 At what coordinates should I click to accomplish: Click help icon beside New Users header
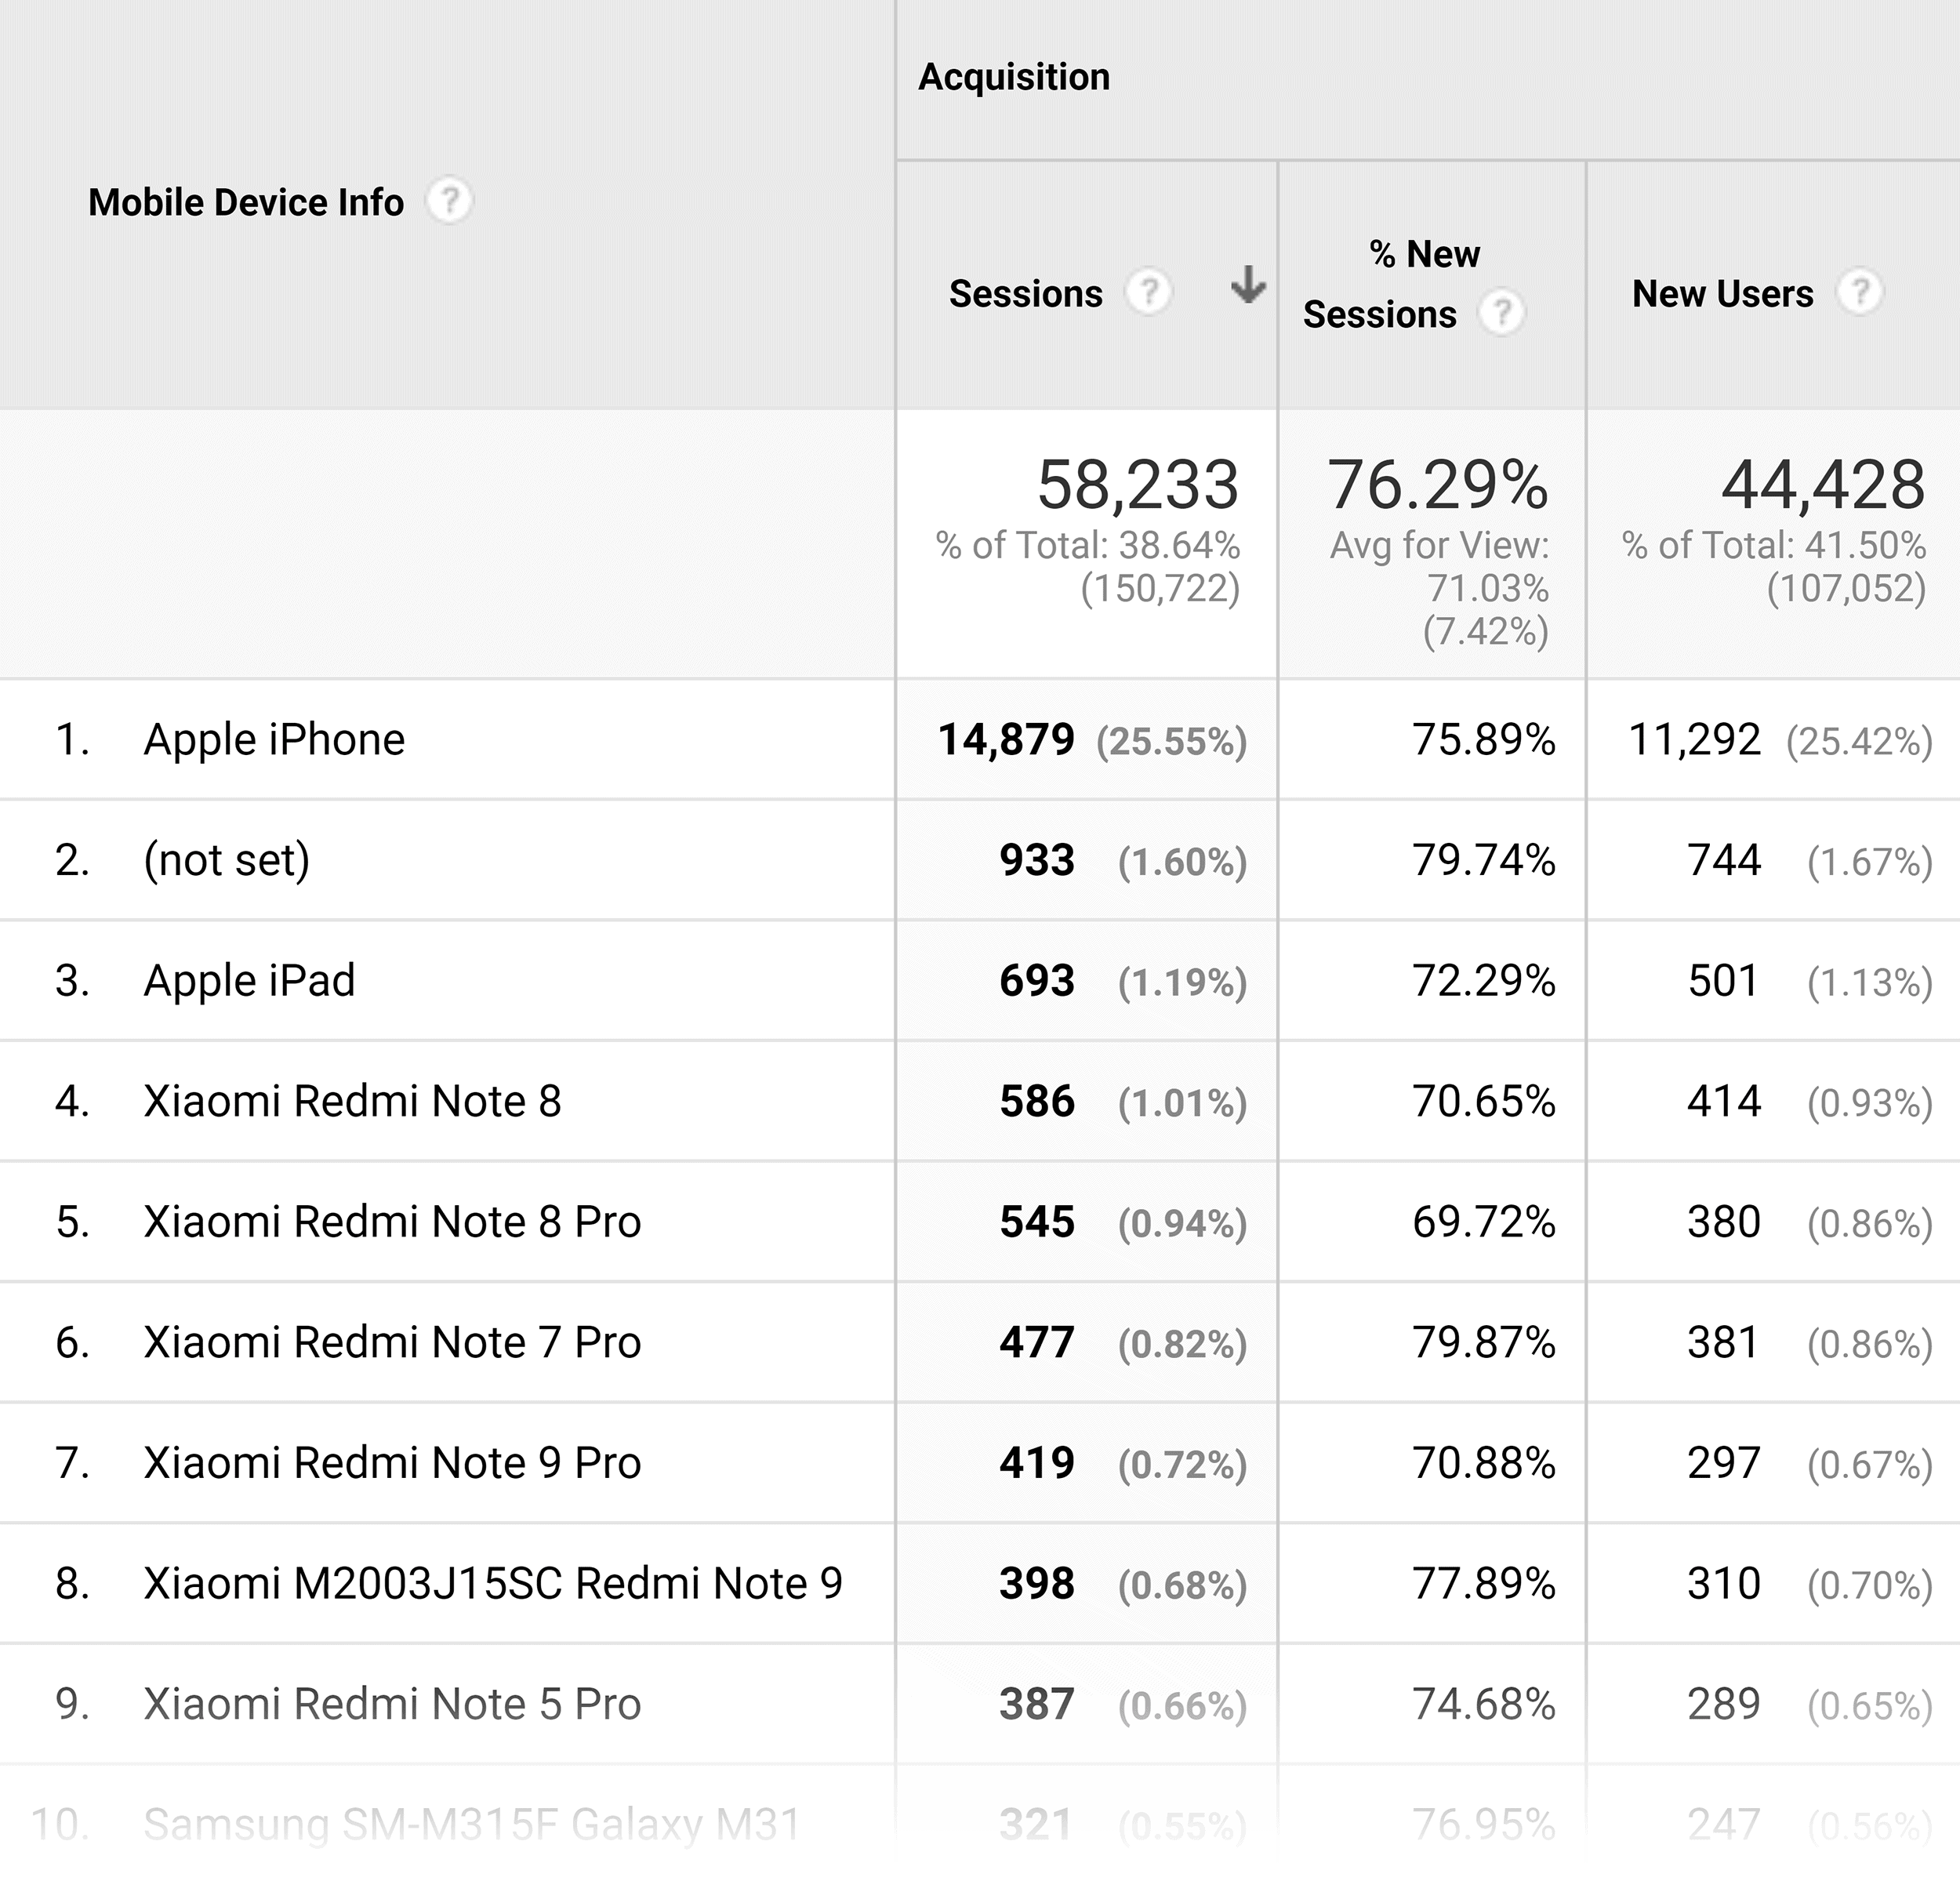1859,293
